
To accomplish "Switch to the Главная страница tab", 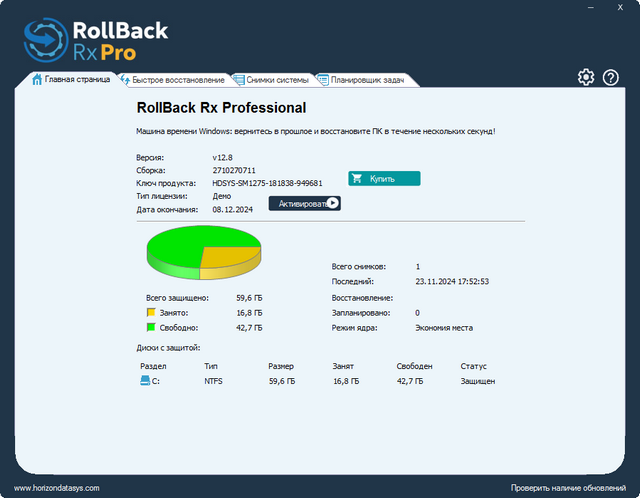I will coord(71,79).
